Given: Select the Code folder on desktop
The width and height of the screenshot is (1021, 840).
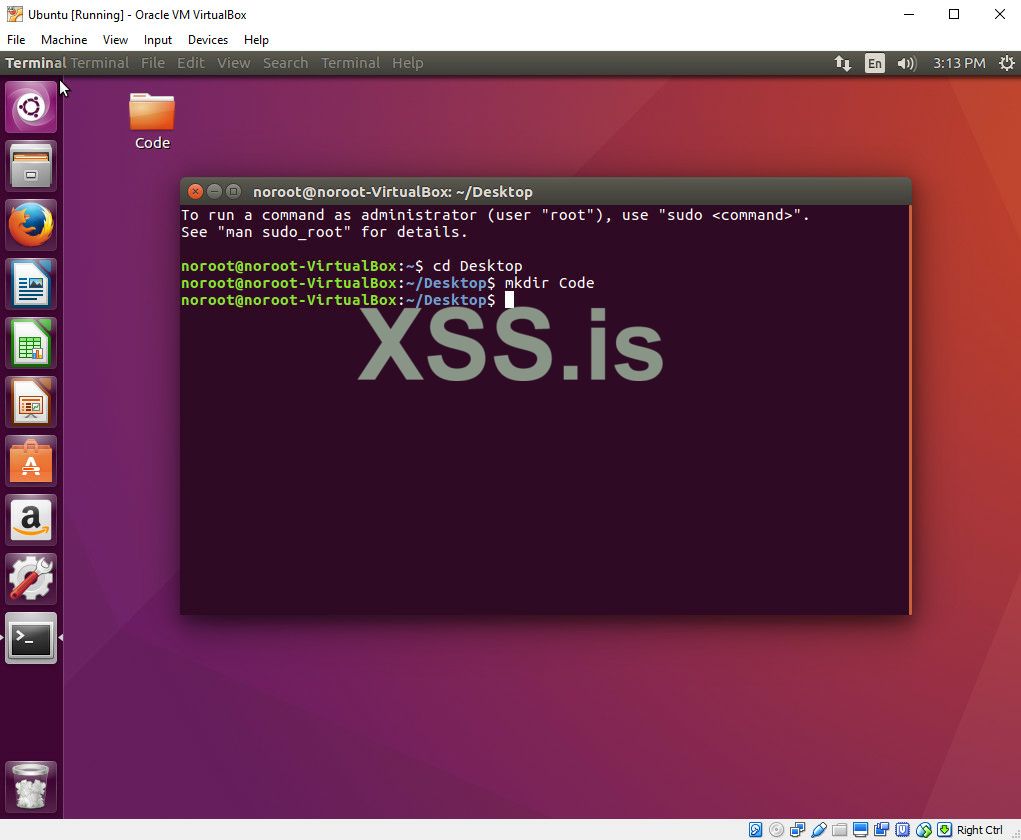Looking at the screenshot, I should click(152, 121).
